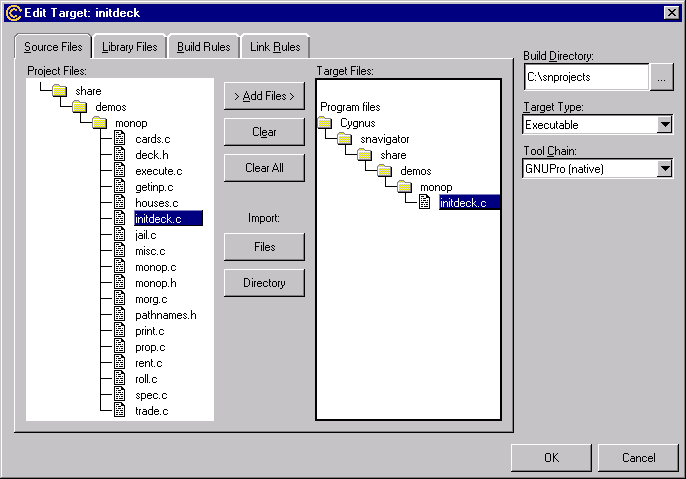Click the share folder icon in Project Files
The image size is (686, 479).
(x=59, y=91)
